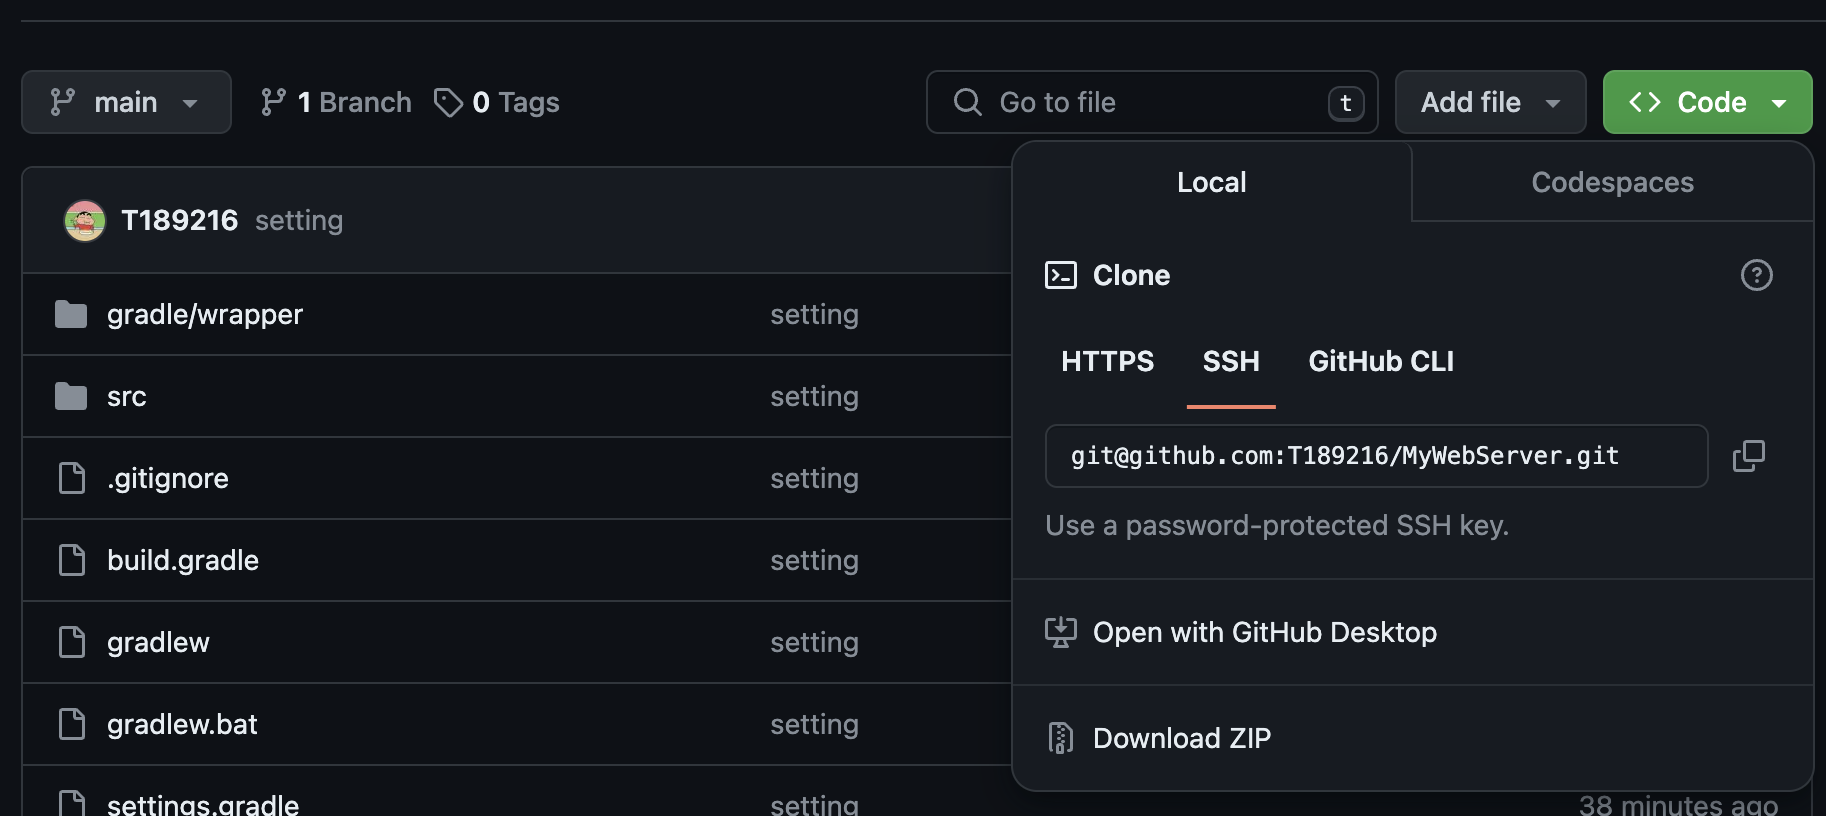Expand the Add file dropdown
Screen dimensions: 1826x816
[x=1490, y=102]
